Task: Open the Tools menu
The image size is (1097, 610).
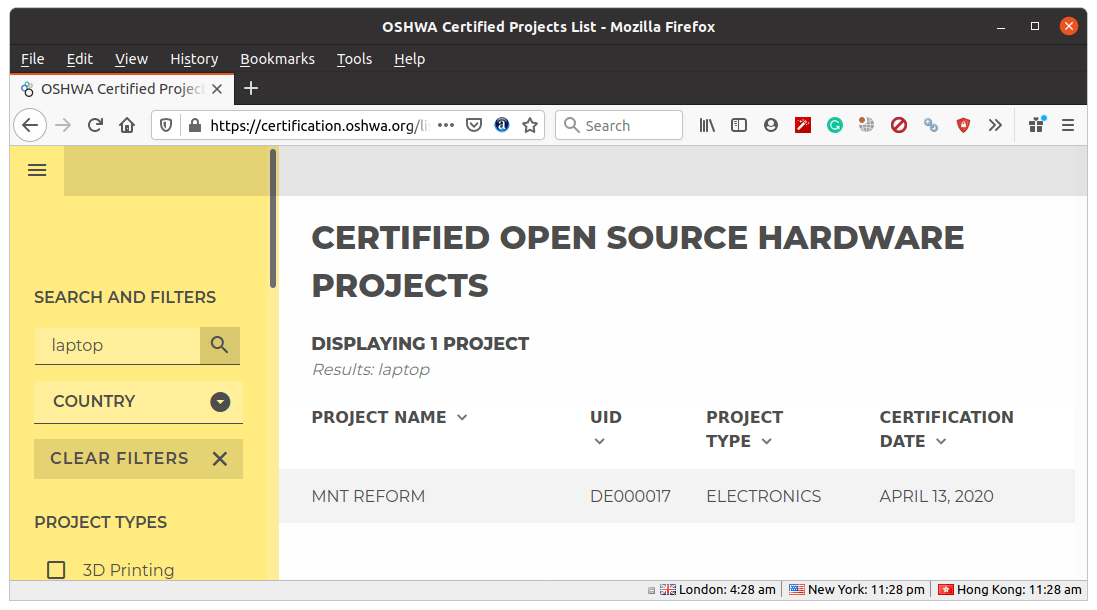Action: coord(355,59)
